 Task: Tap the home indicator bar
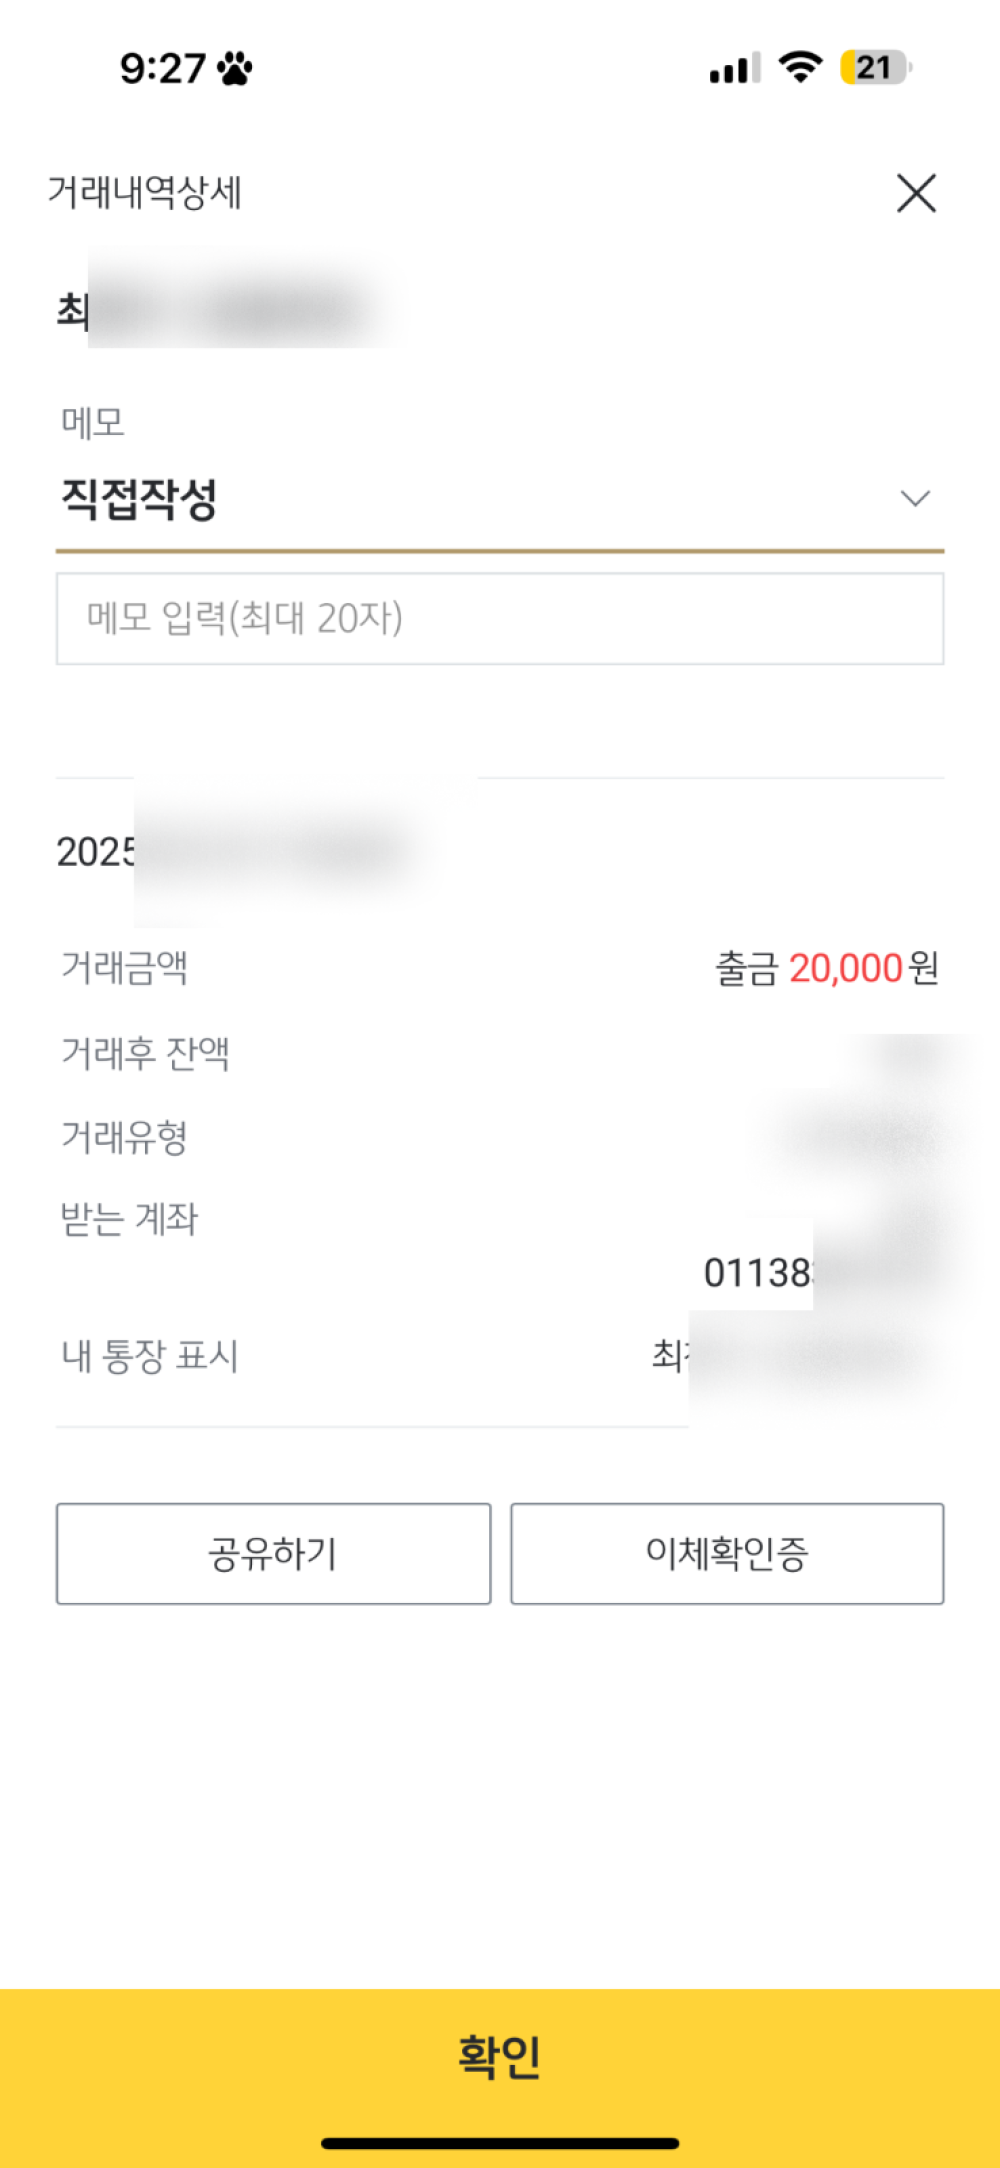(500, 2143)
